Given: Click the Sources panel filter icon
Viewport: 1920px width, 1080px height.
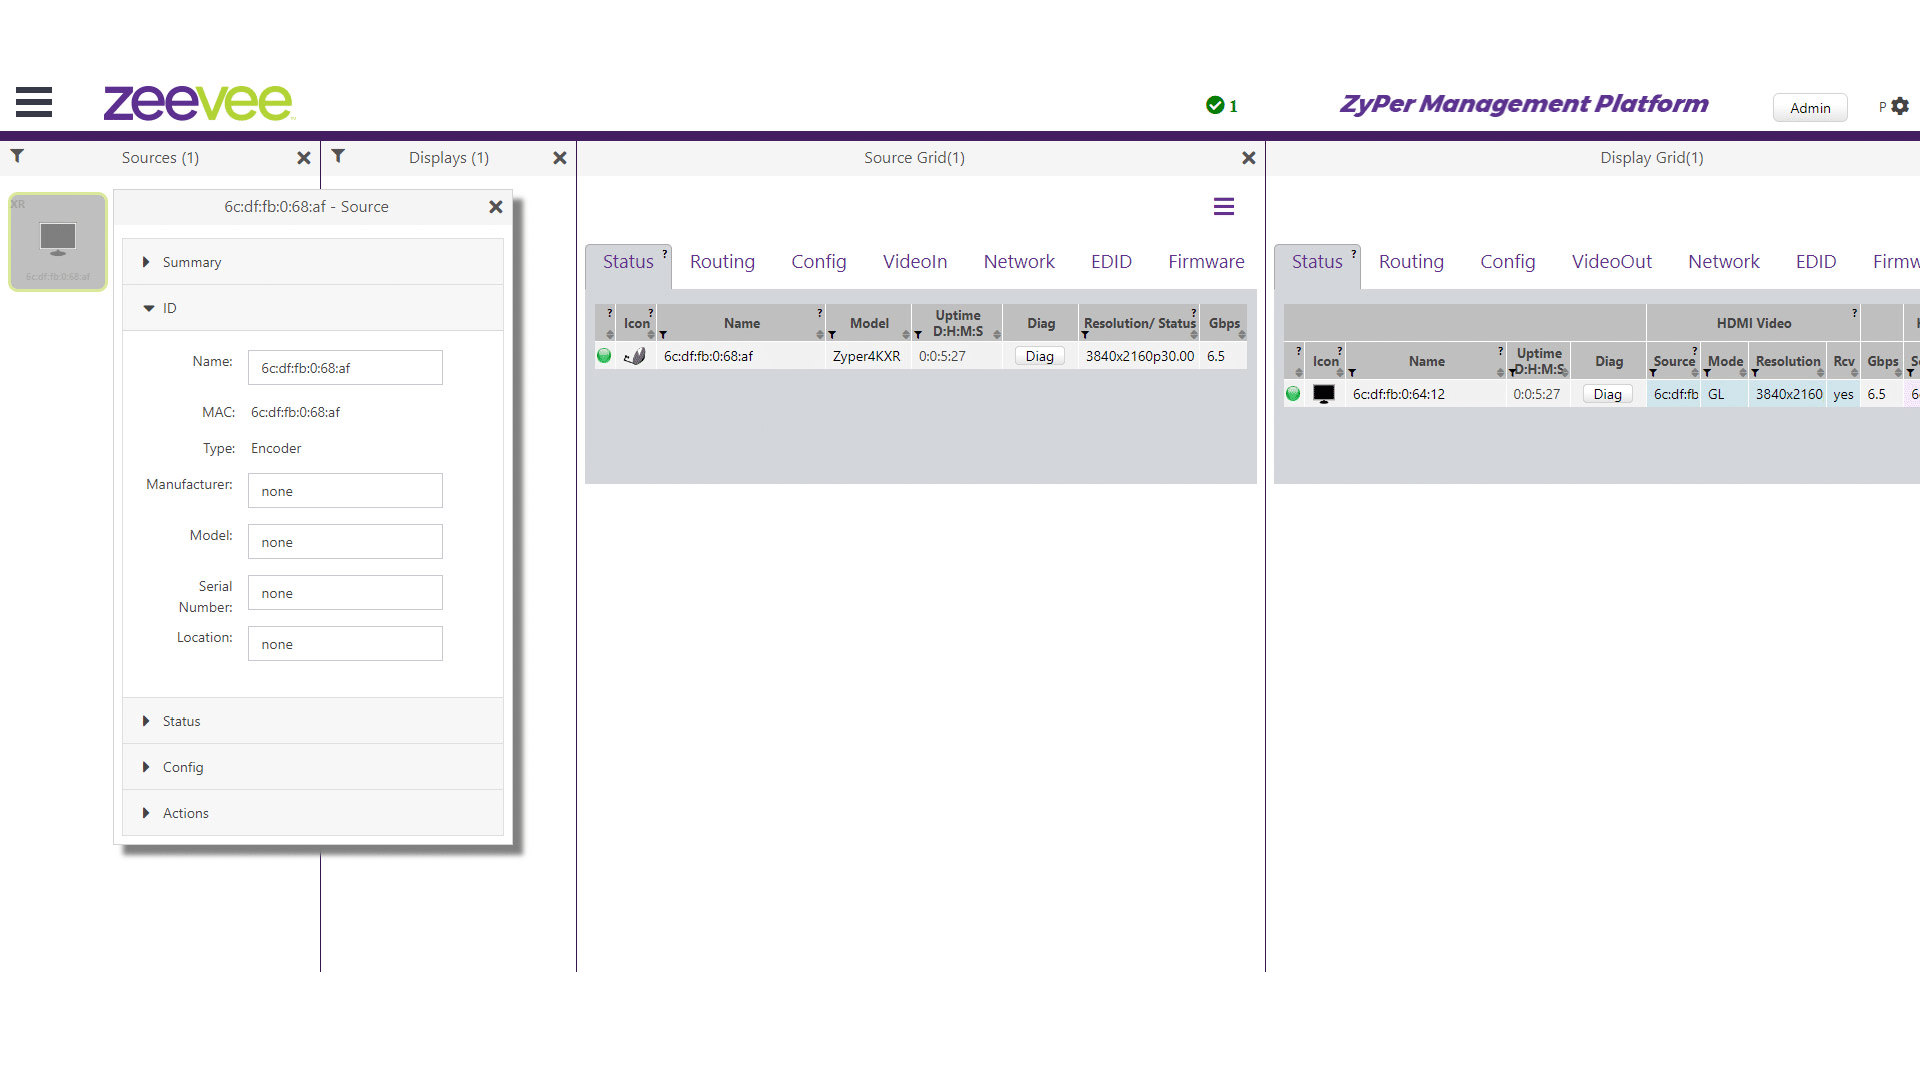Looking at the screenshot, I should (17, 156).
